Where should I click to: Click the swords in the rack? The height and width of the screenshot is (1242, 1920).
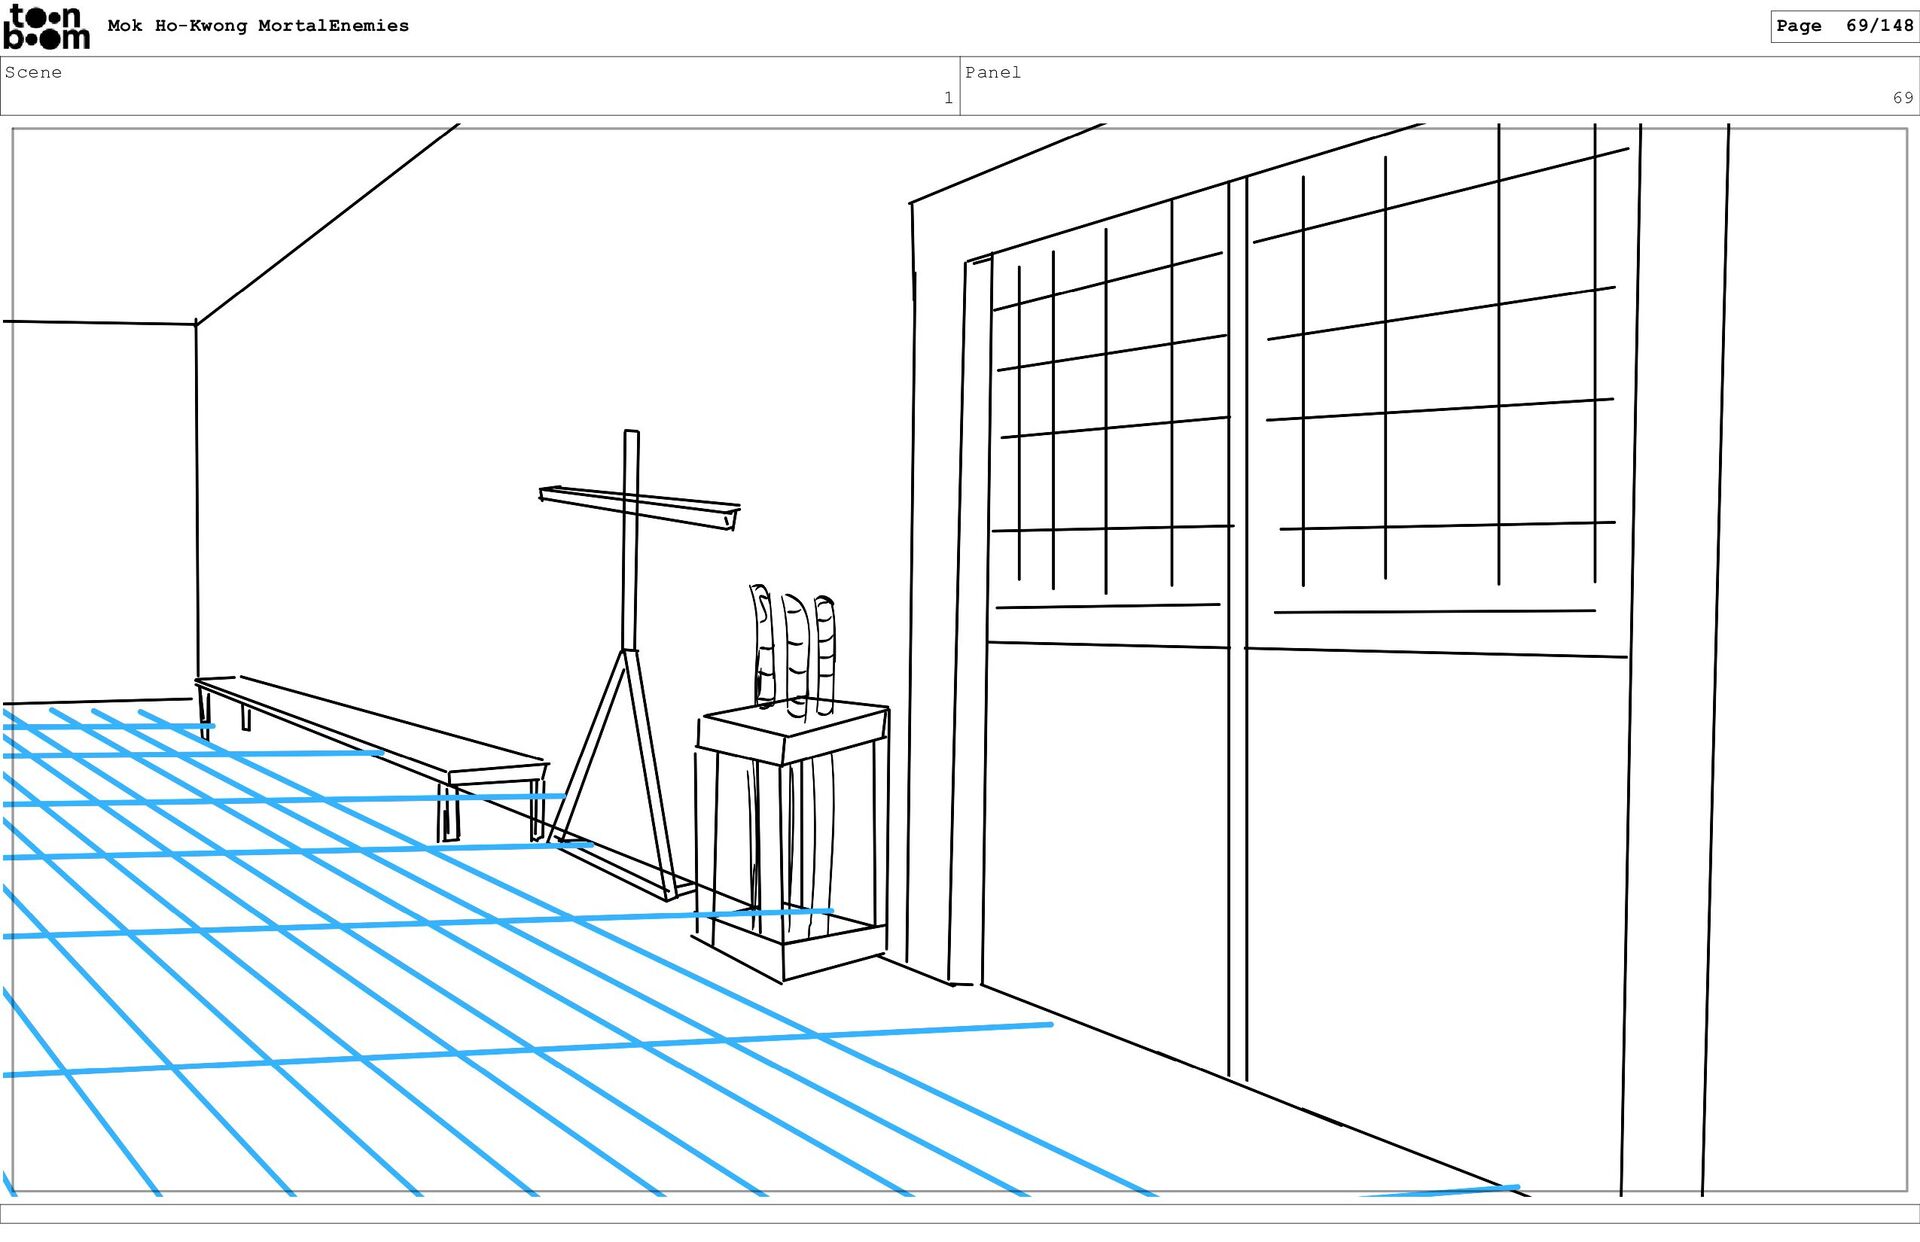795,650
